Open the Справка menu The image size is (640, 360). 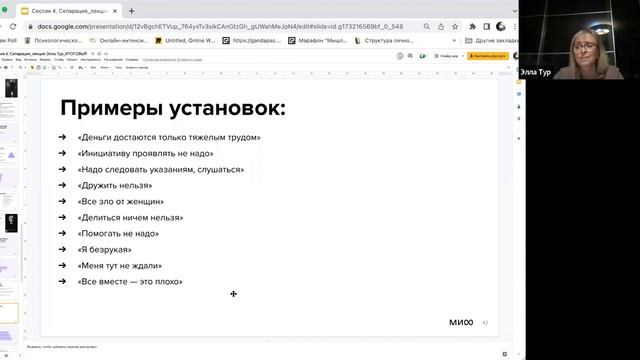[132, 60]
